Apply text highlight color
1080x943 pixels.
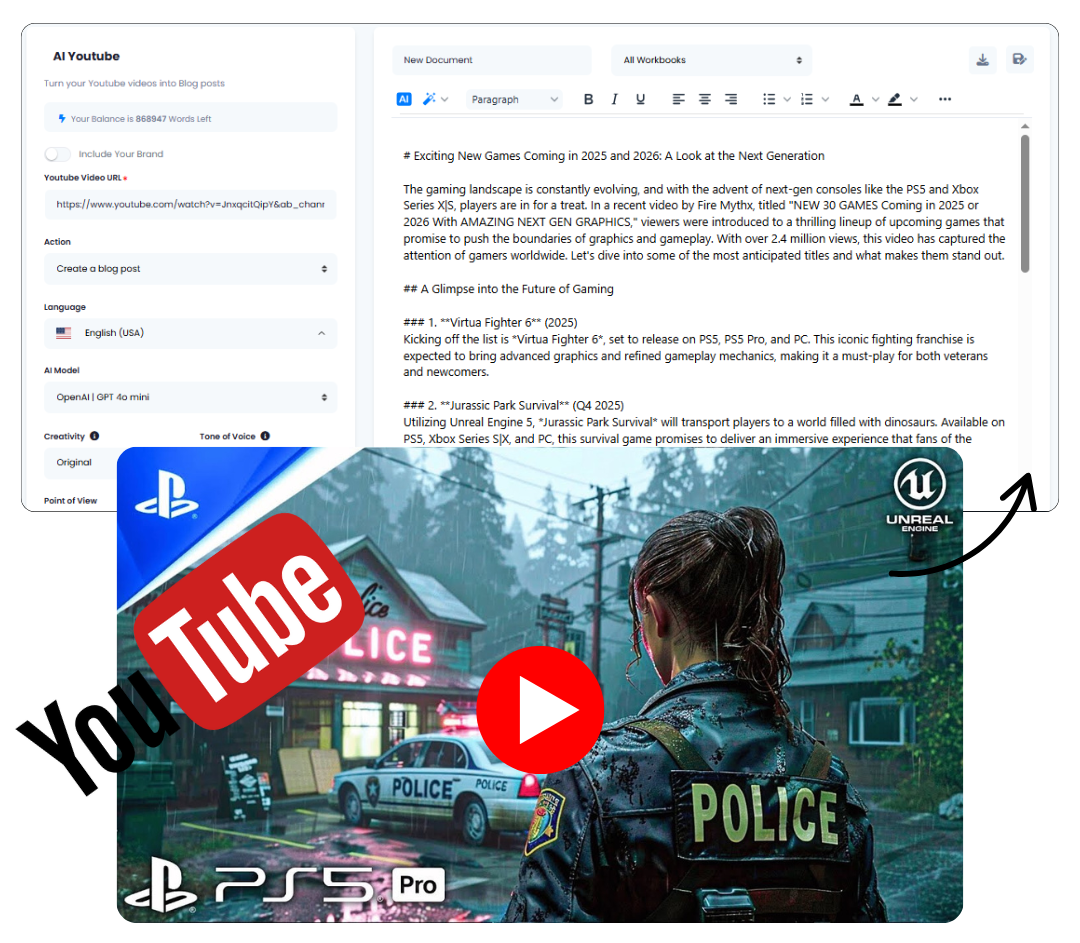(895, 99)
